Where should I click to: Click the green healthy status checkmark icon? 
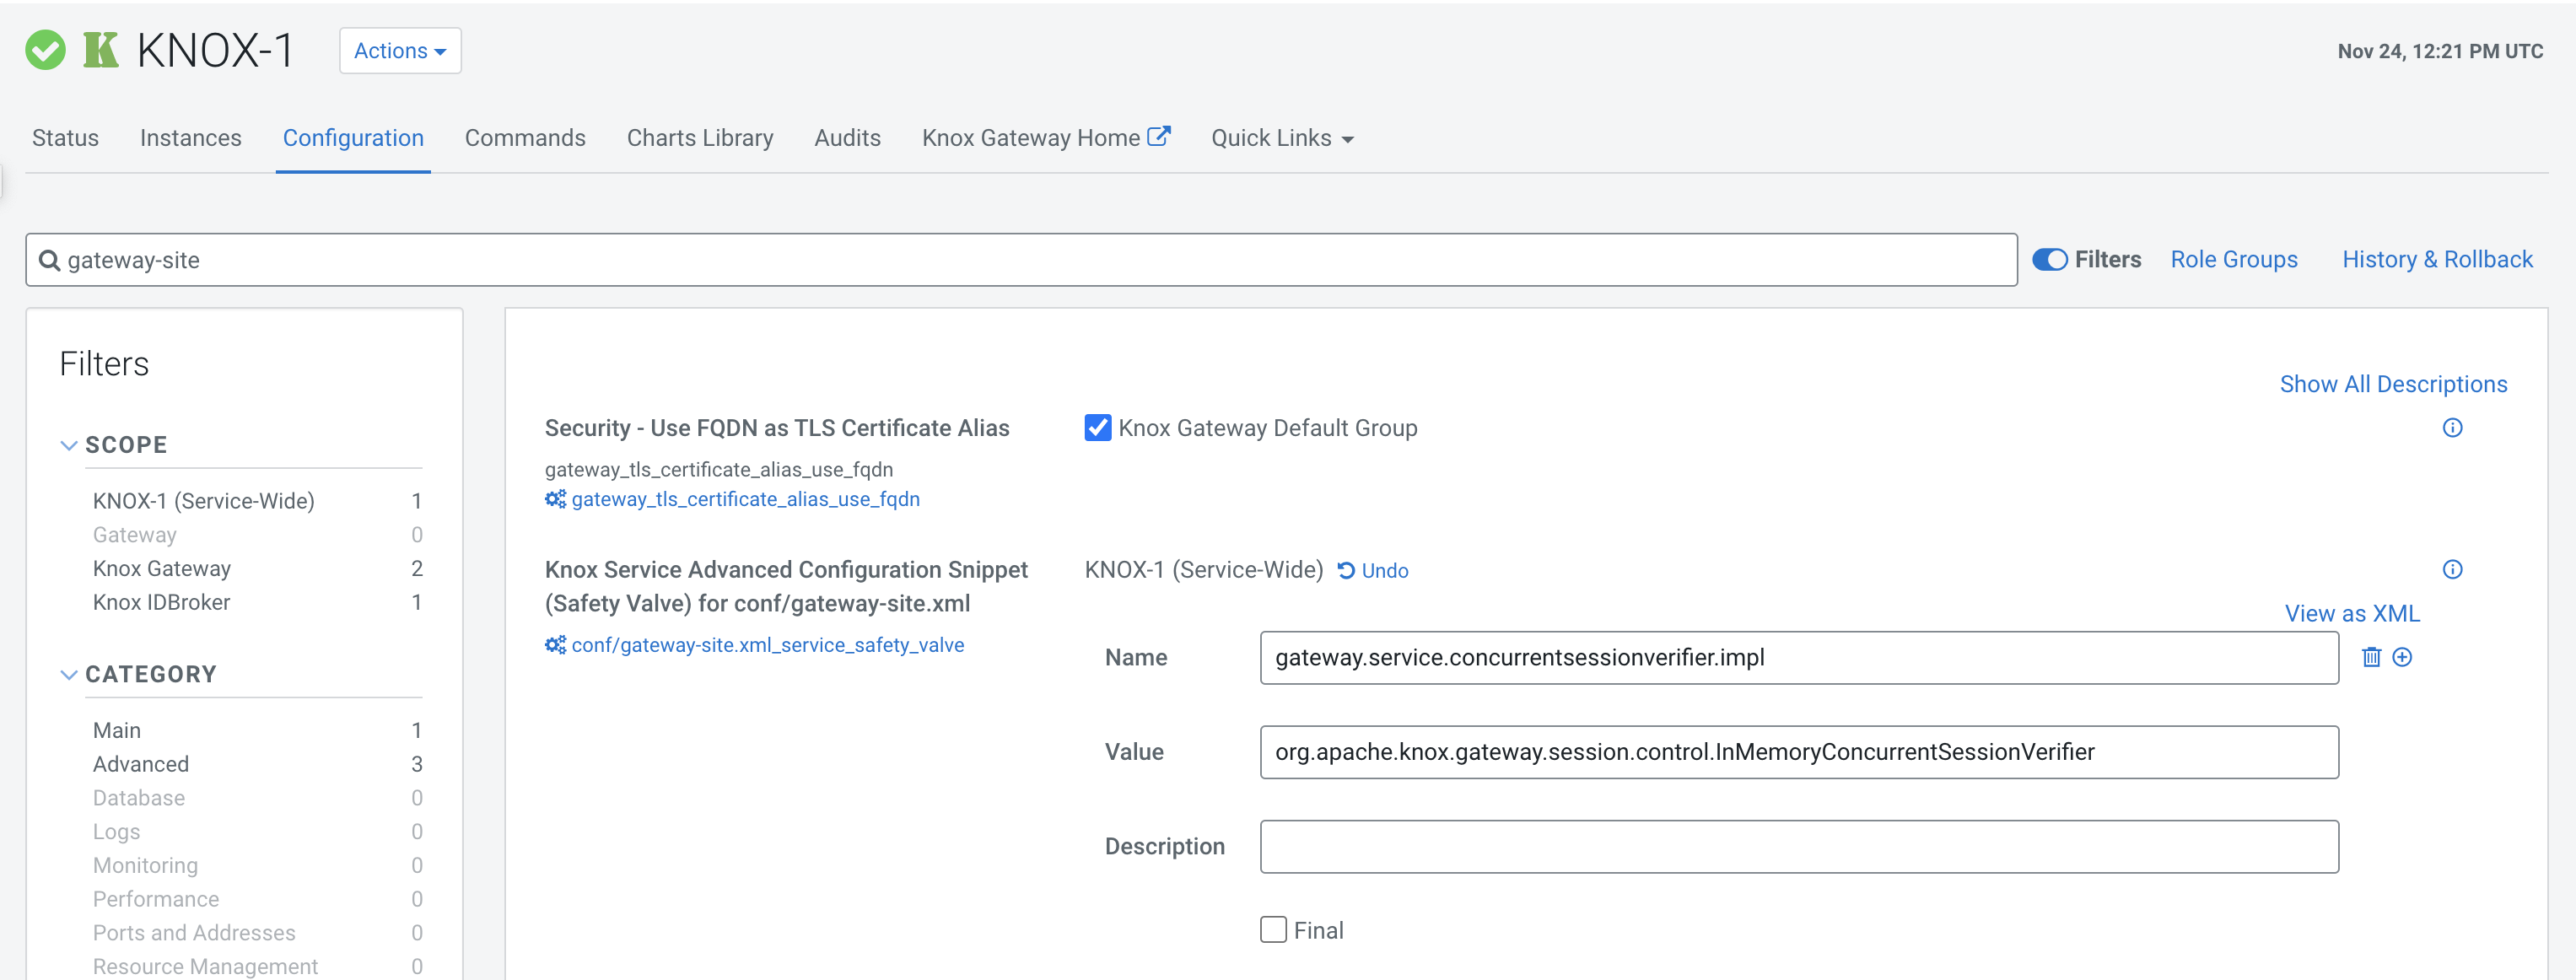pos(45,50)
